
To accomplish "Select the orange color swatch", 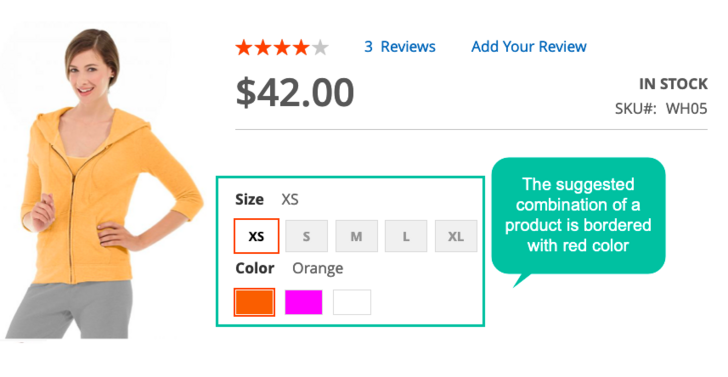I will 254,302.
